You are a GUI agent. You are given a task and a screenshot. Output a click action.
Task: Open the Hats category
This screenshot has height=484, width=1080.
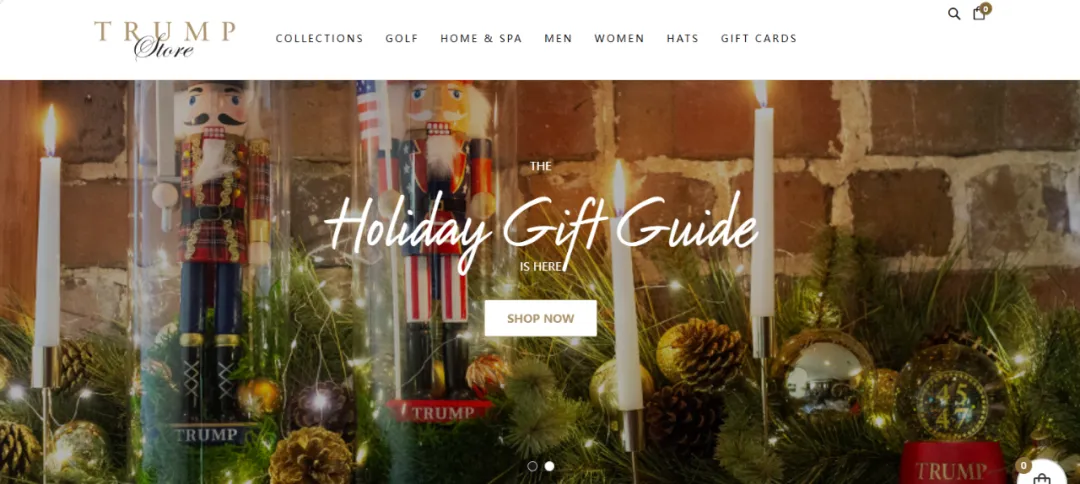click(x=683, y=39)
